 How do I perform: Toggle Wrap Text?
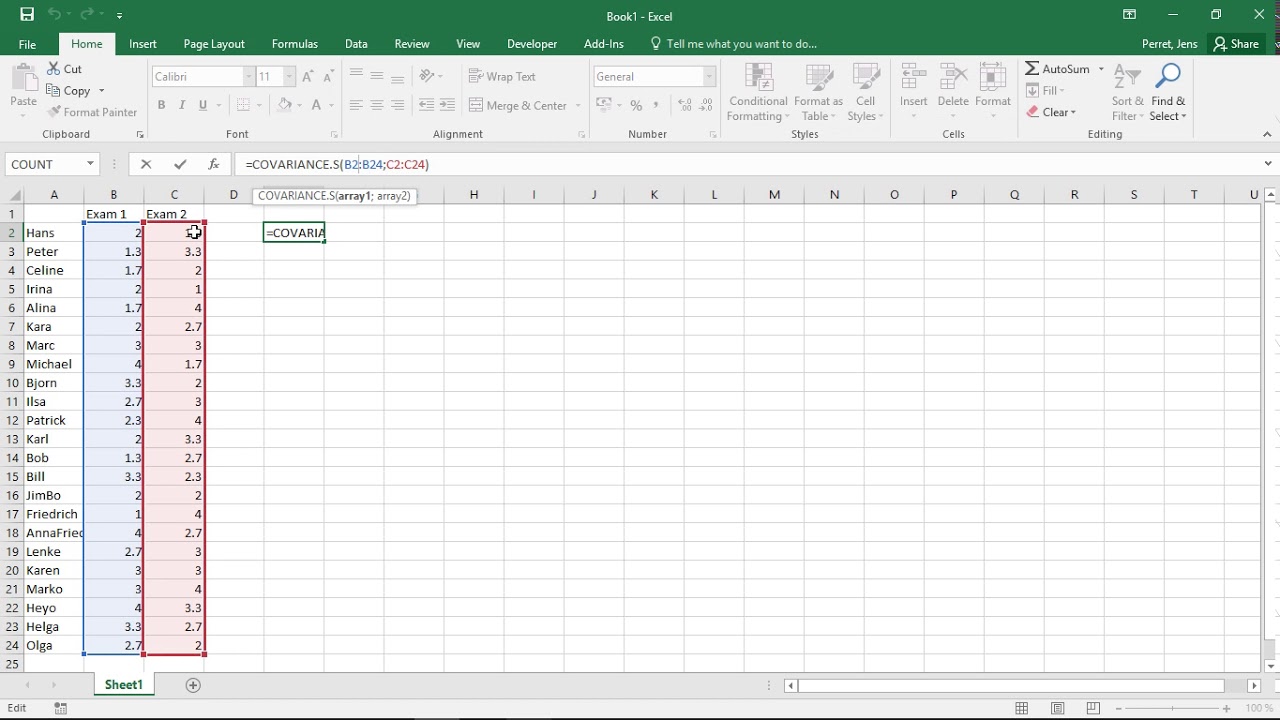click(x=502, y=77)
